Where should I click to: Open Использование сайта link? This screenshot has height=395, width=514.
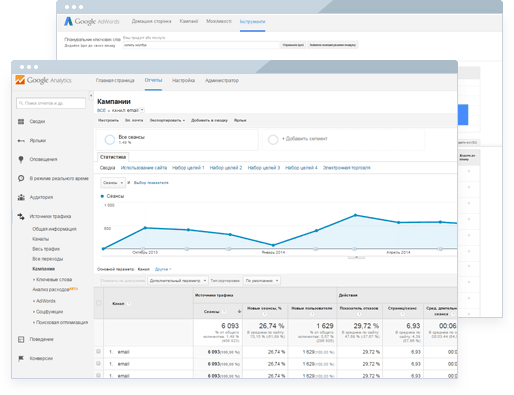(144, 168)
